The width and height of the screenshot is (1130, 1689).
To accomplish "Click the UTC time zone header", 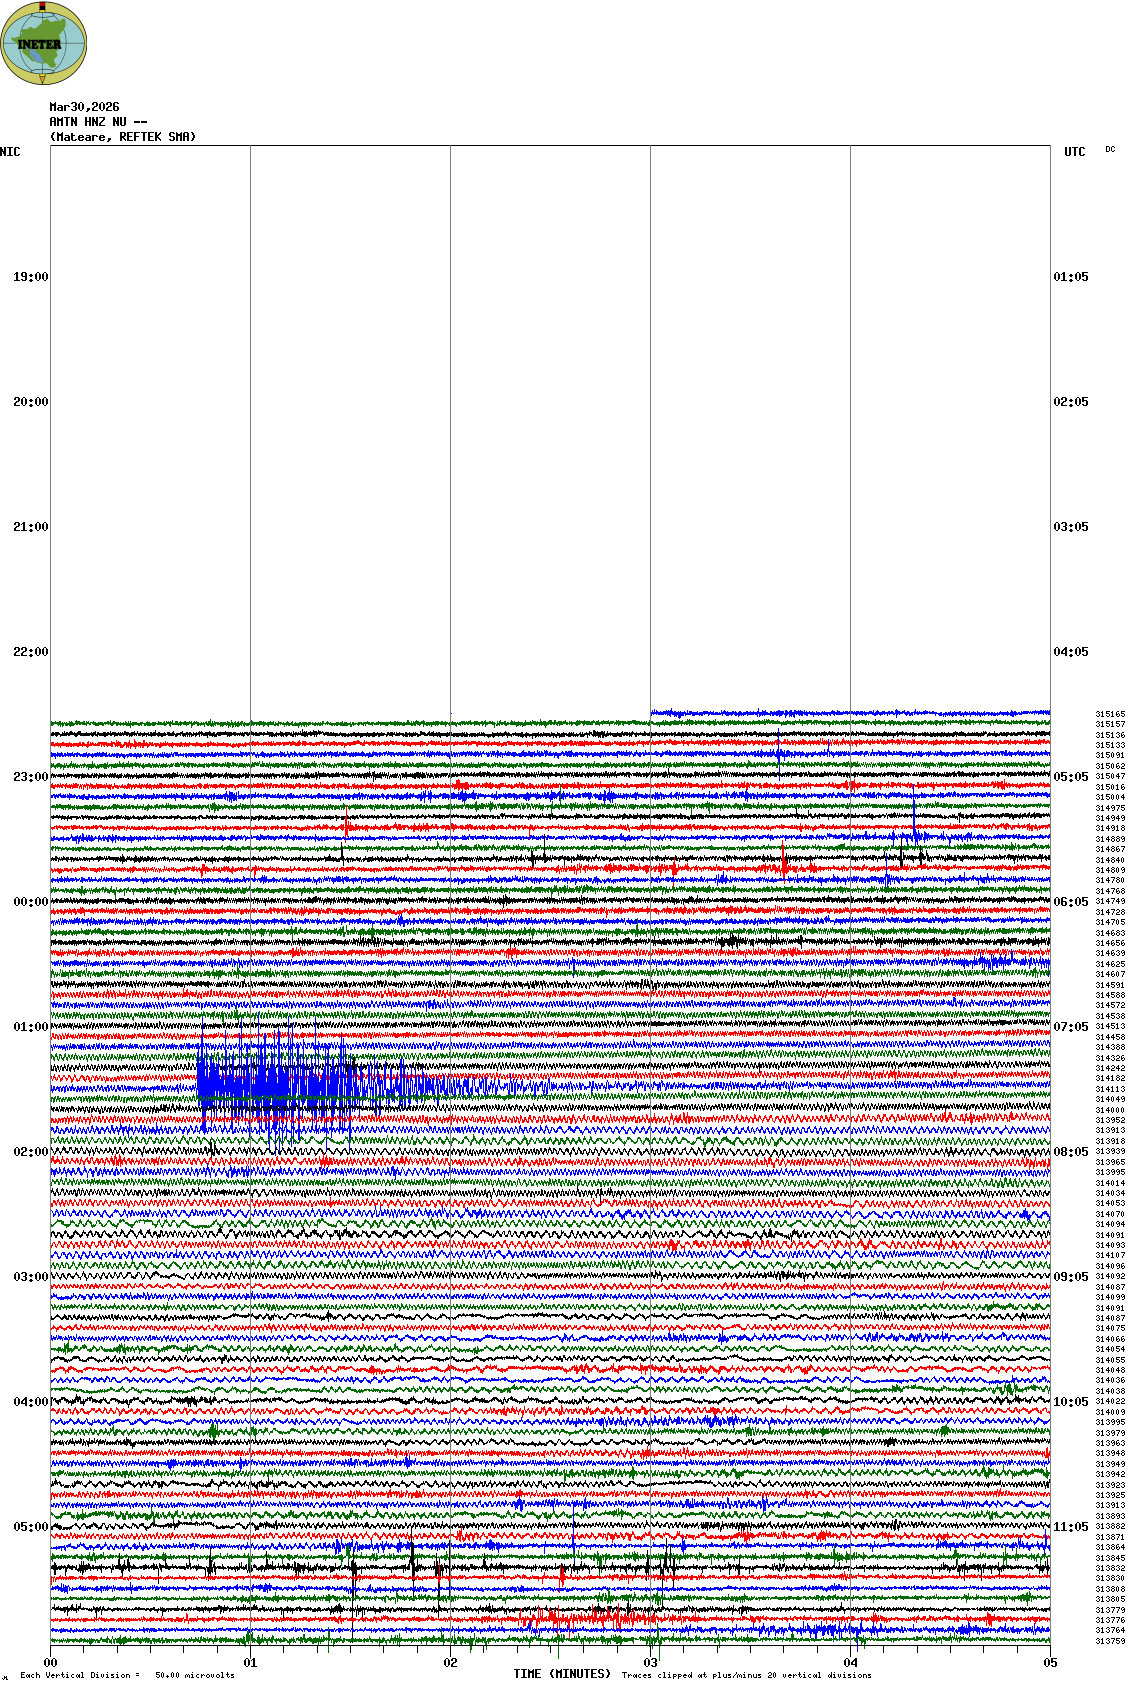I will click(x=1074, y=152).
